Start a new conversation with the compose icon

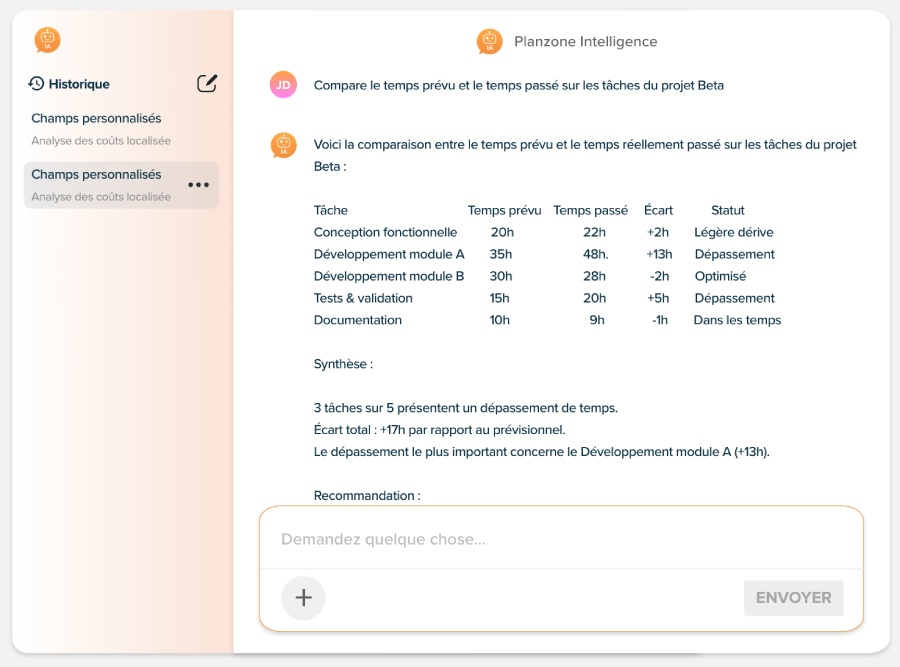[x=206, y=84]
